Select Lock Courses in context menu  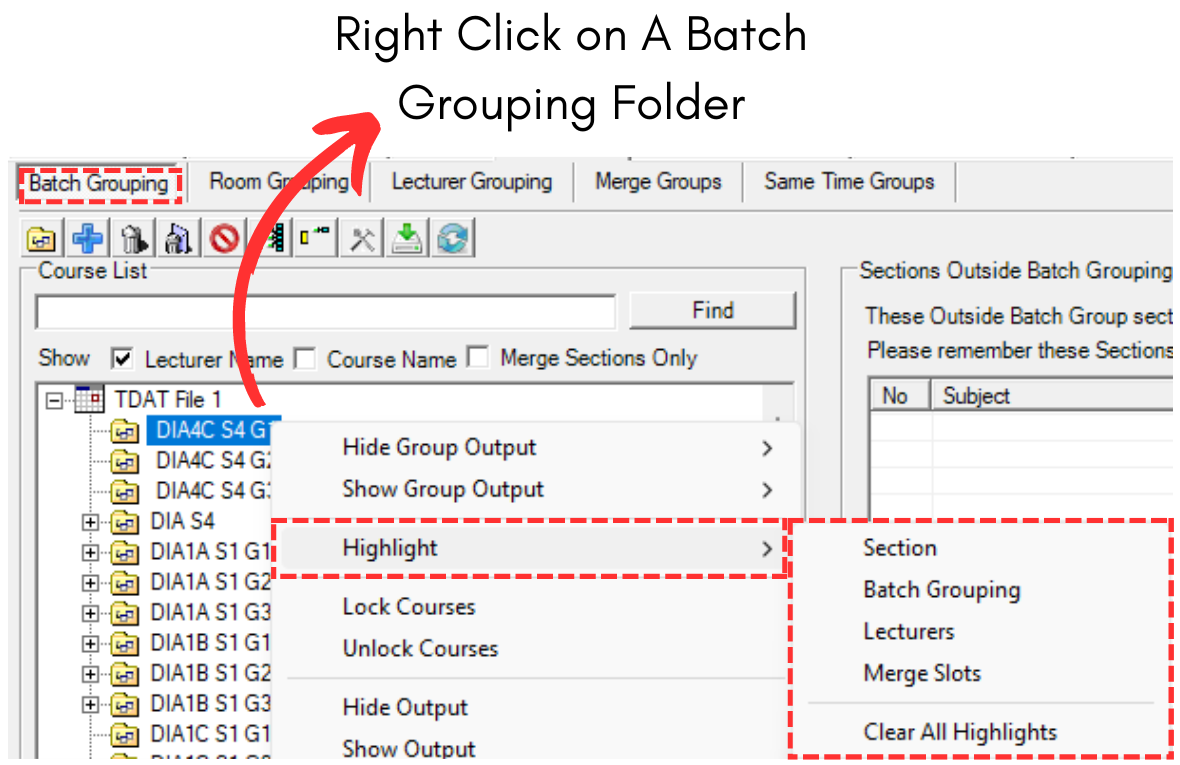coord(408,607)
